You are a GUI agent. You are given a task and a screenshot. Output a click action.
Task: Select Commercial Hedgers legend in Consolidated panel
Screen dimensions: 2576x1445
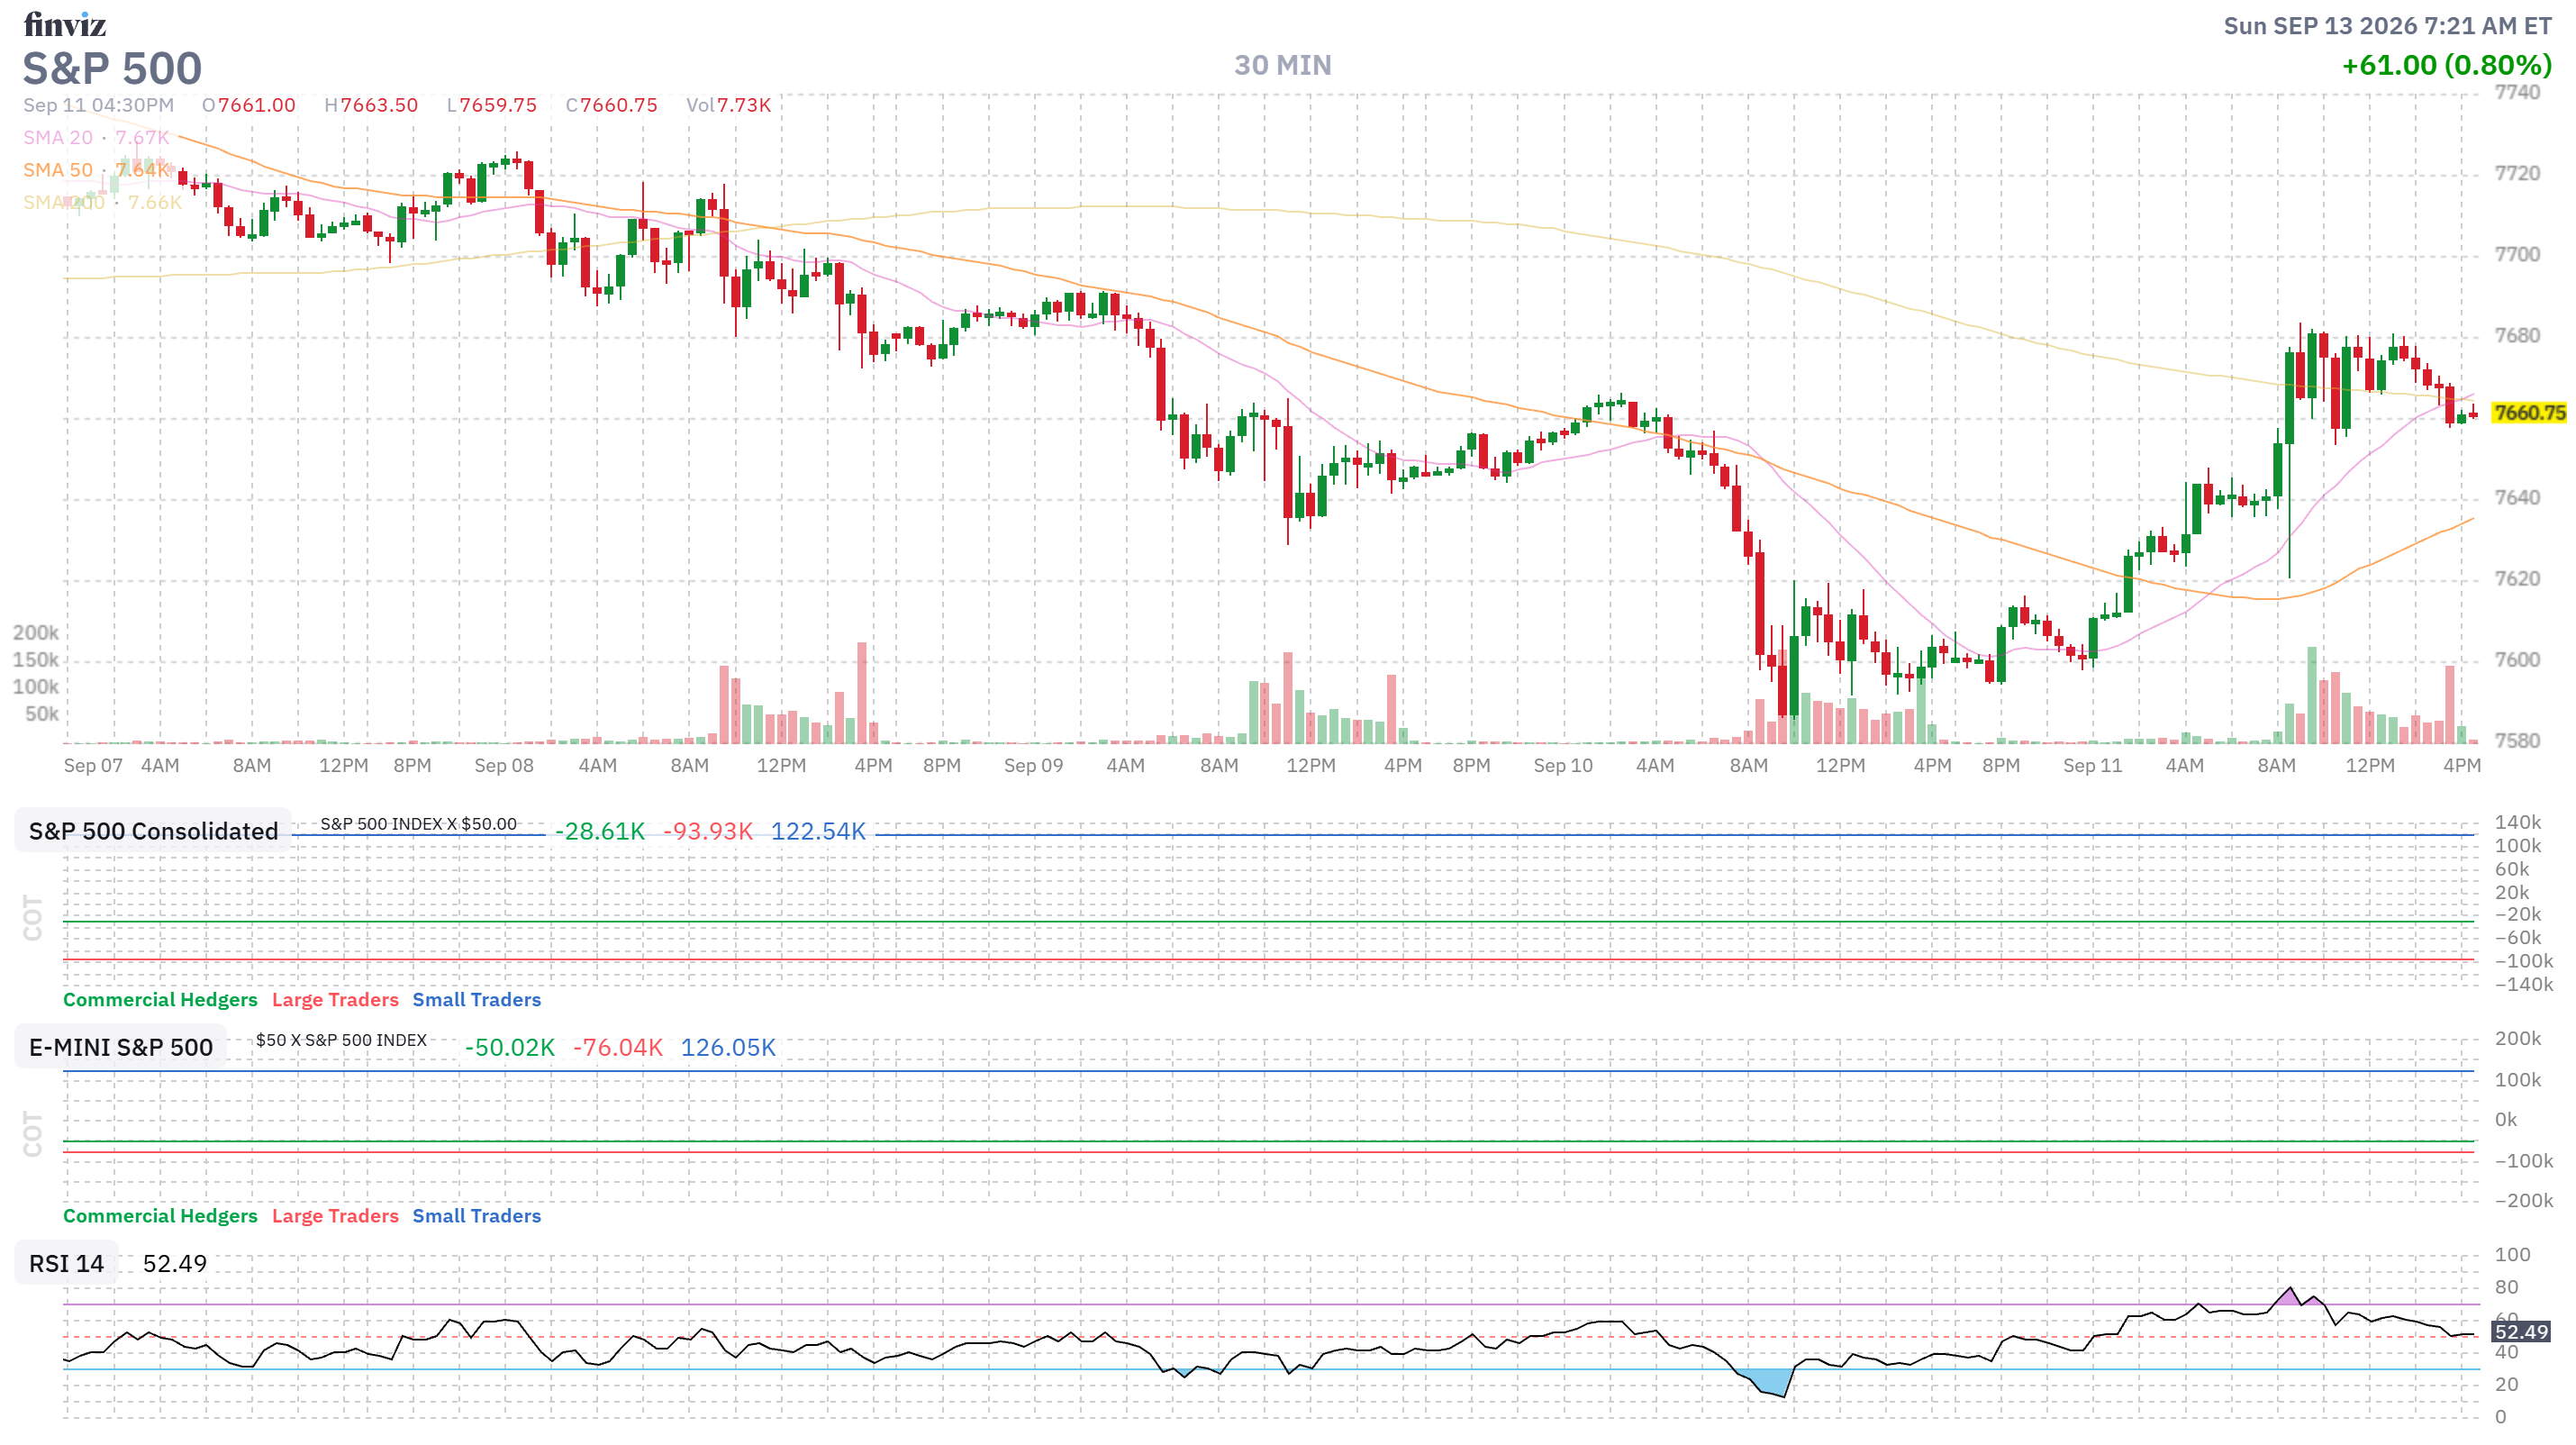coord(160,999)
